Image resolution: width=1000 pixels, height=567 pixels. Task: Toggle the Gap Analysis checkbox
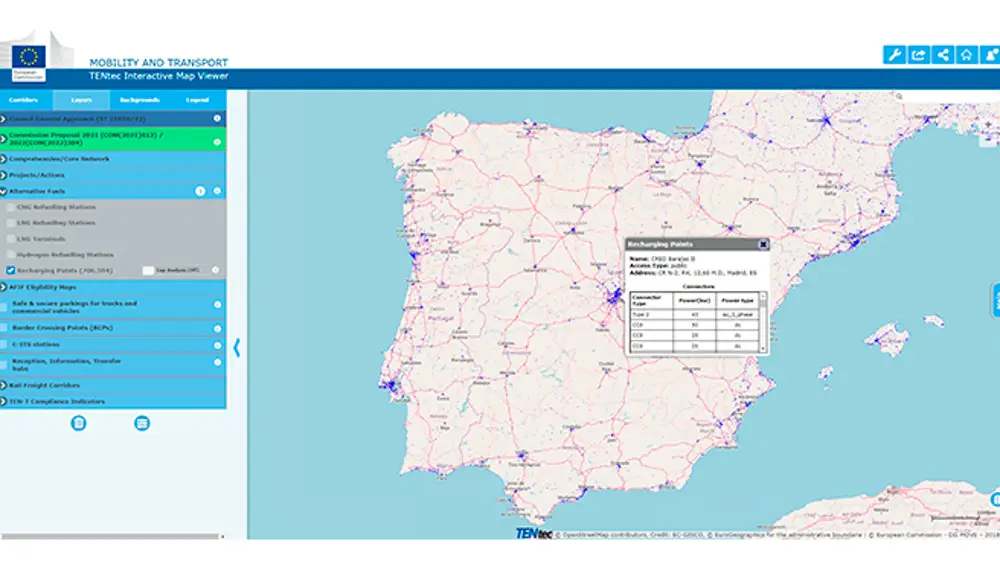pos(148,270)
